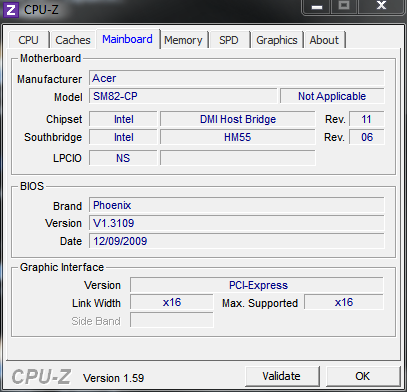Open the SPD tab

(x=229, y=40)
